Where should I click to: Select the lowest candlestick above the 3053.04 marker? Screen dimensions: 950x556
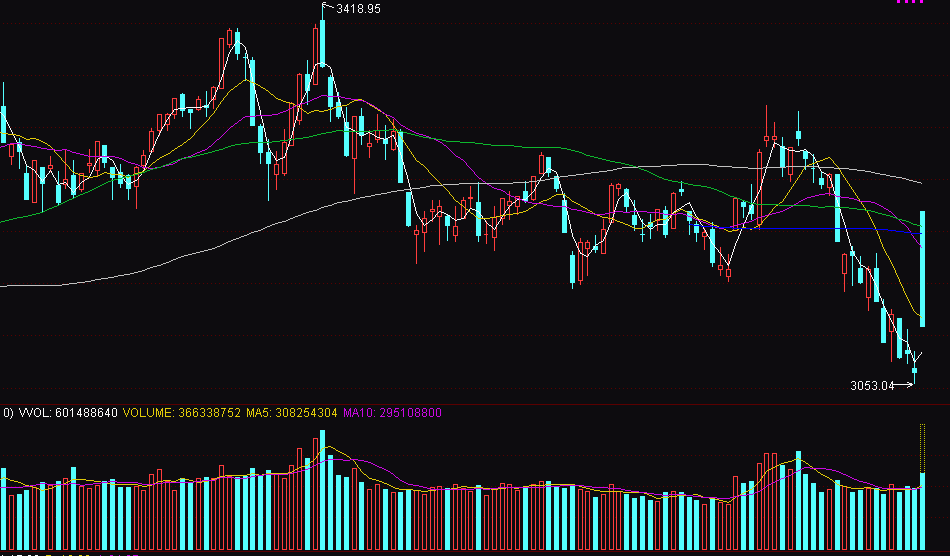point(914,371)
